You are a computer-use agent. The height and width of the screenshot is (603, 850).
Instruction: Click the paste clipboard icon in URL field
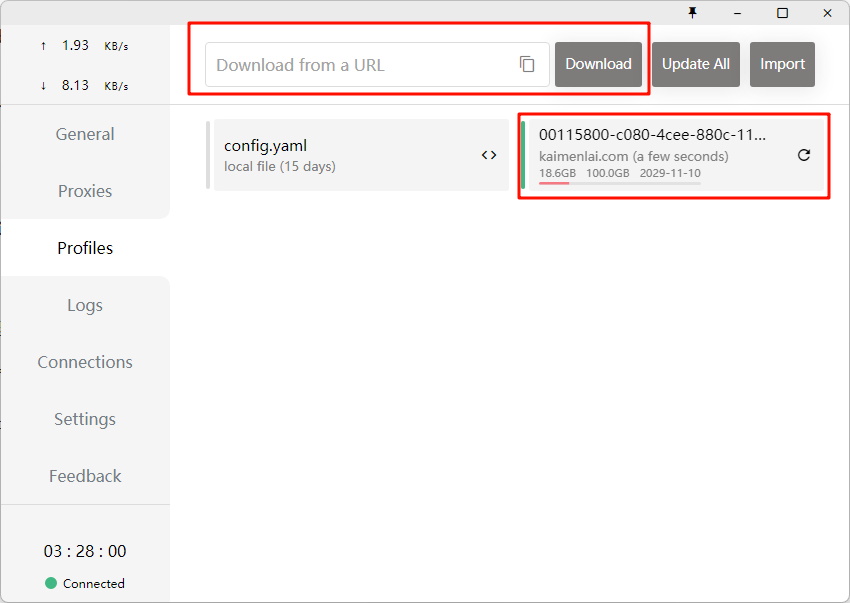coord(527,64)
